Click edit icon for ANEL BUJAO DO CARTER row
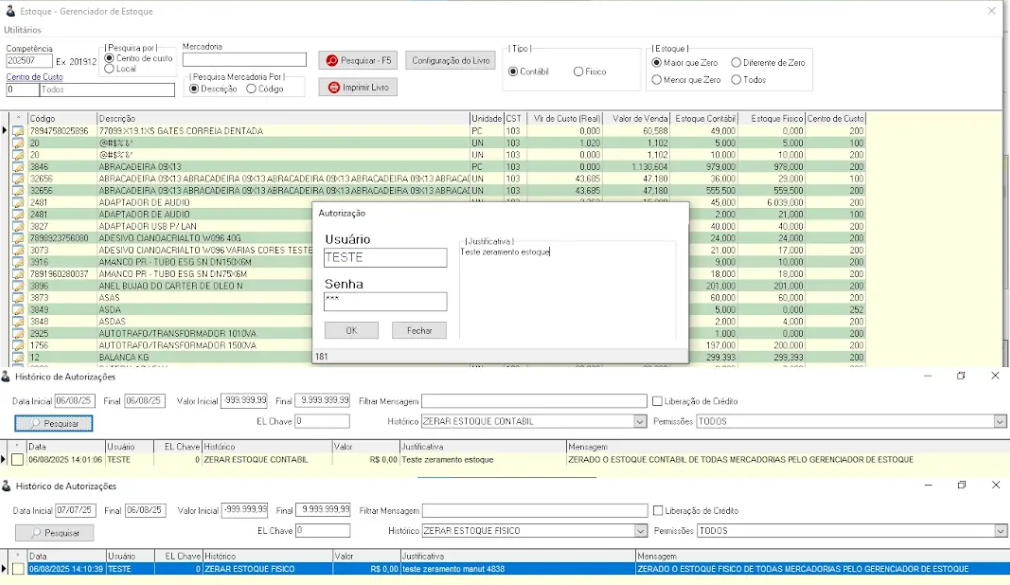 (18, 286)
